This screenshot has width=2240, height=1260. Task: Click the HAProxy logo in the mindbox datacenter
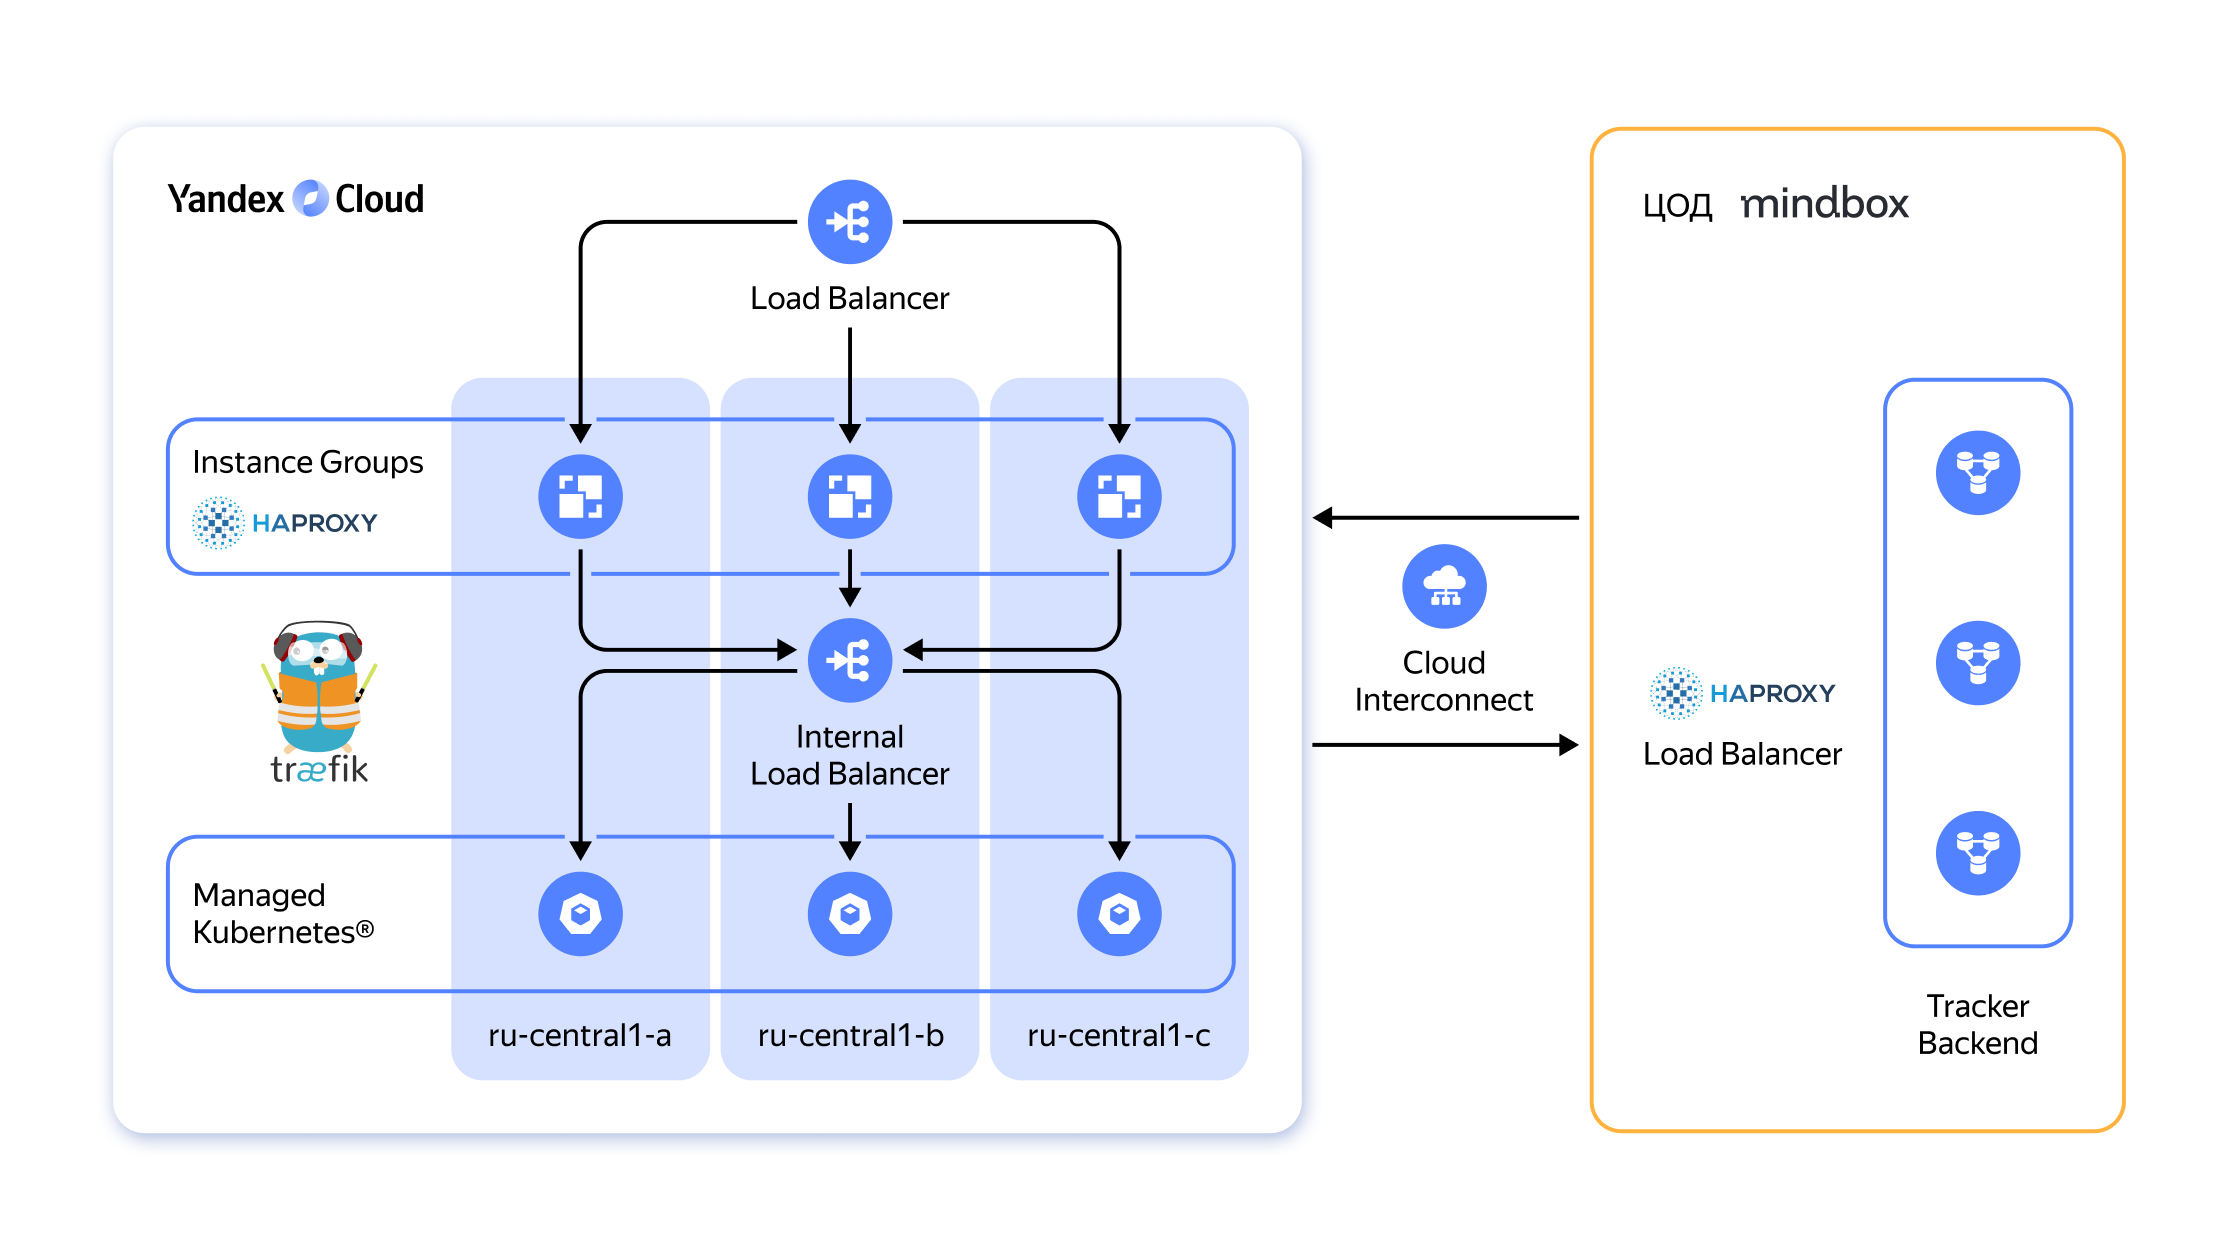pyautogui.click(x=1743, y=693)
